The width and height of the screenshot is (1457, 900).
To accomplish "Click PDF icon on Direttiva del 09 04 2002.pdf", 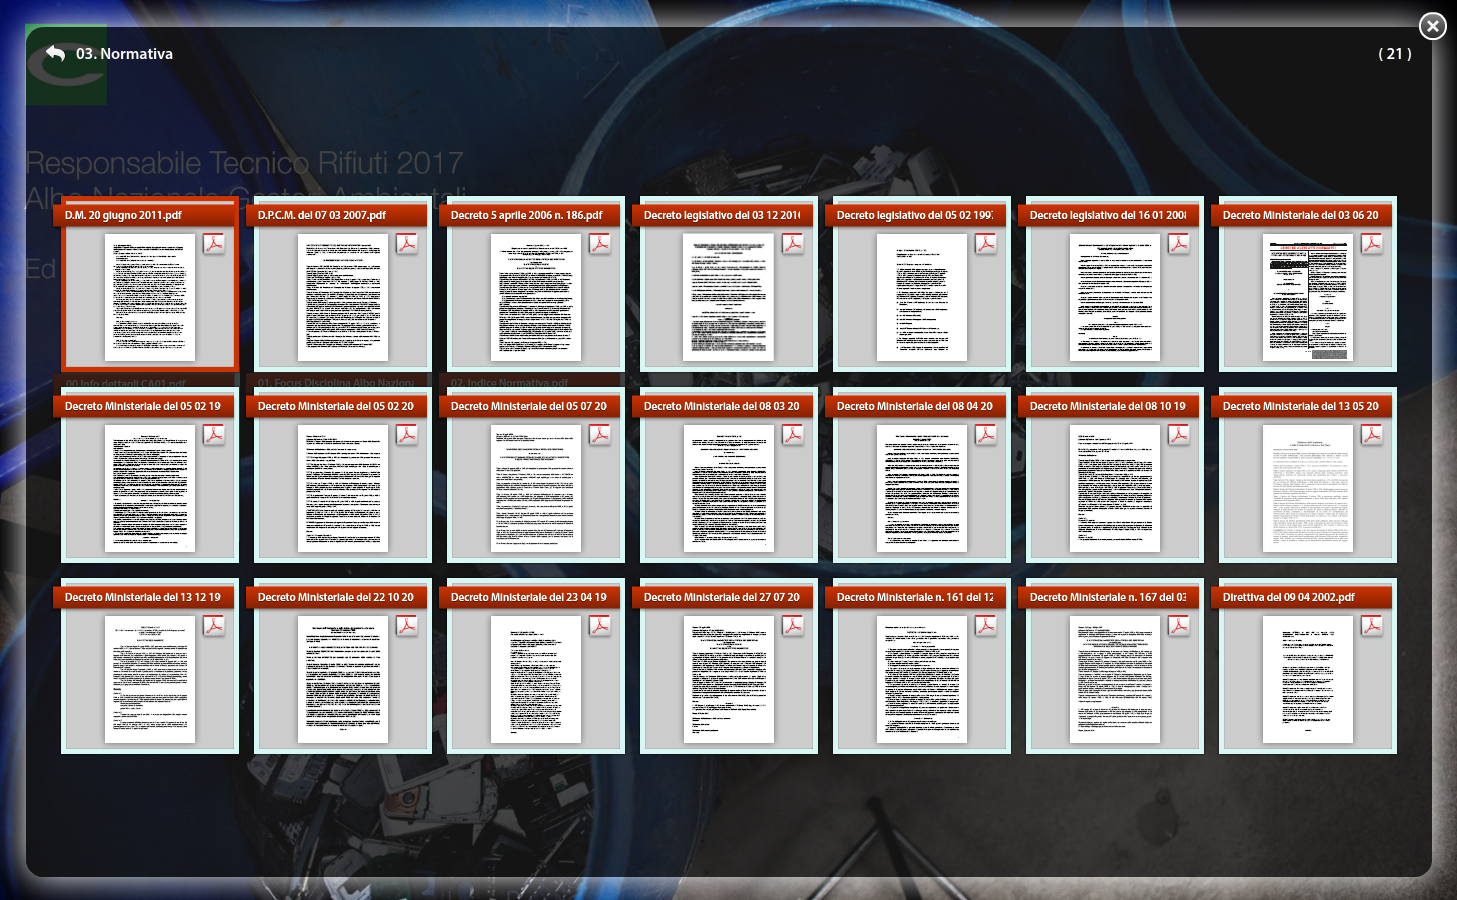I will (x=1372, y=626).
